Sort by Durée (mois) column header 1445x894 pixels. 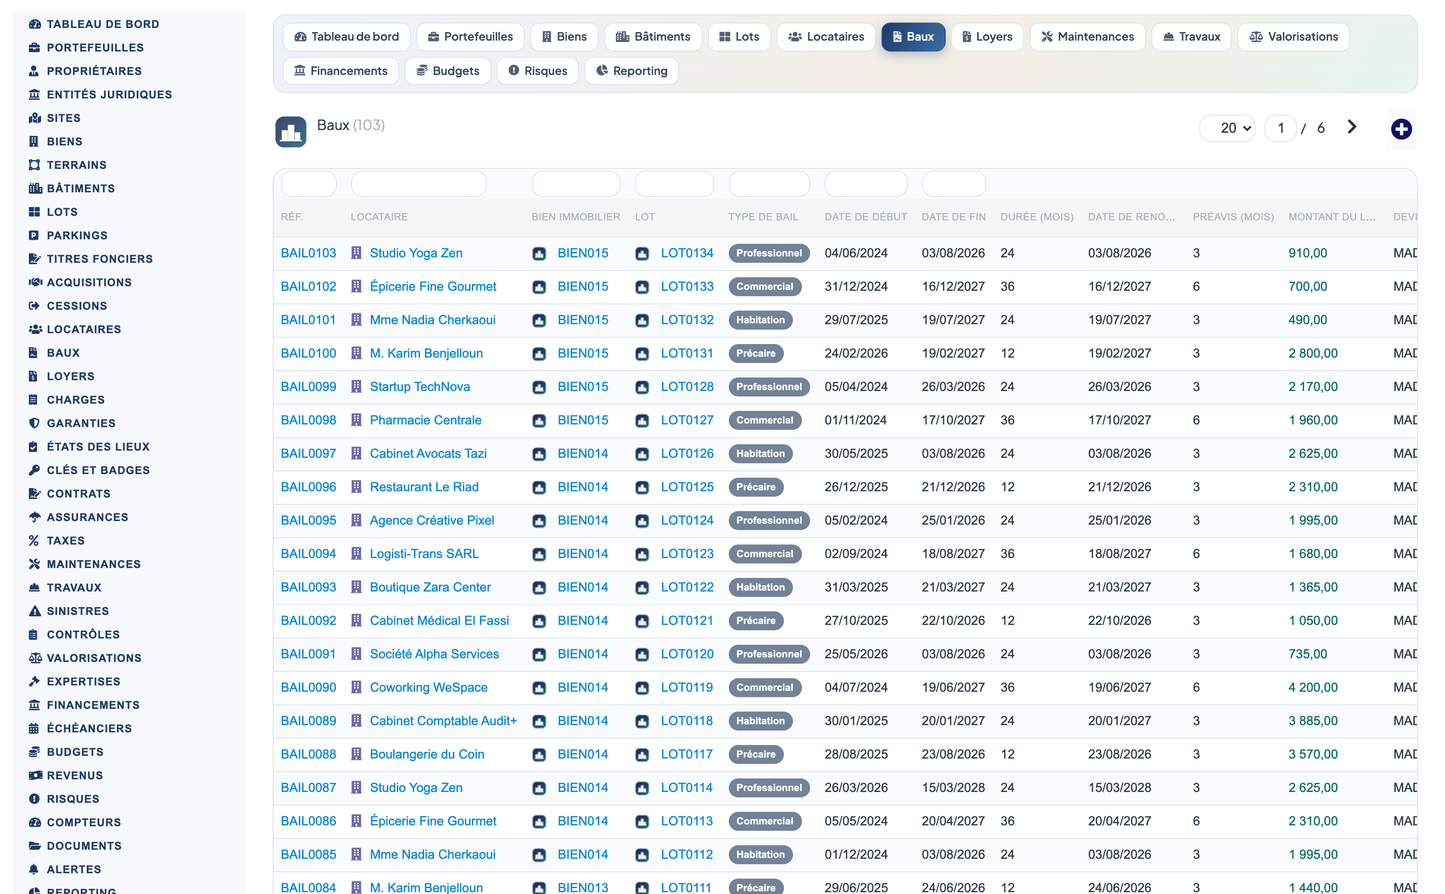(1037, 217)
